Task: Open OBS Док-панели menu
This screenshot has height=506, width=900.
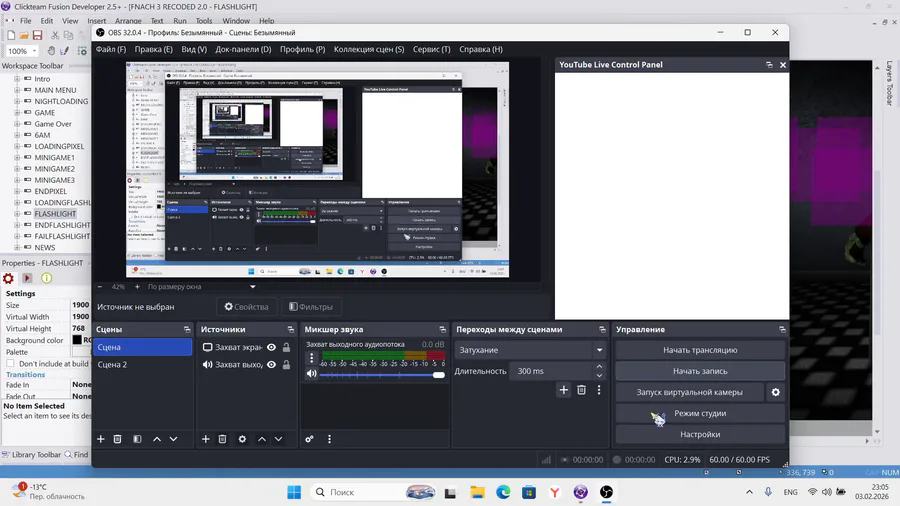Action: pos(243,49)
